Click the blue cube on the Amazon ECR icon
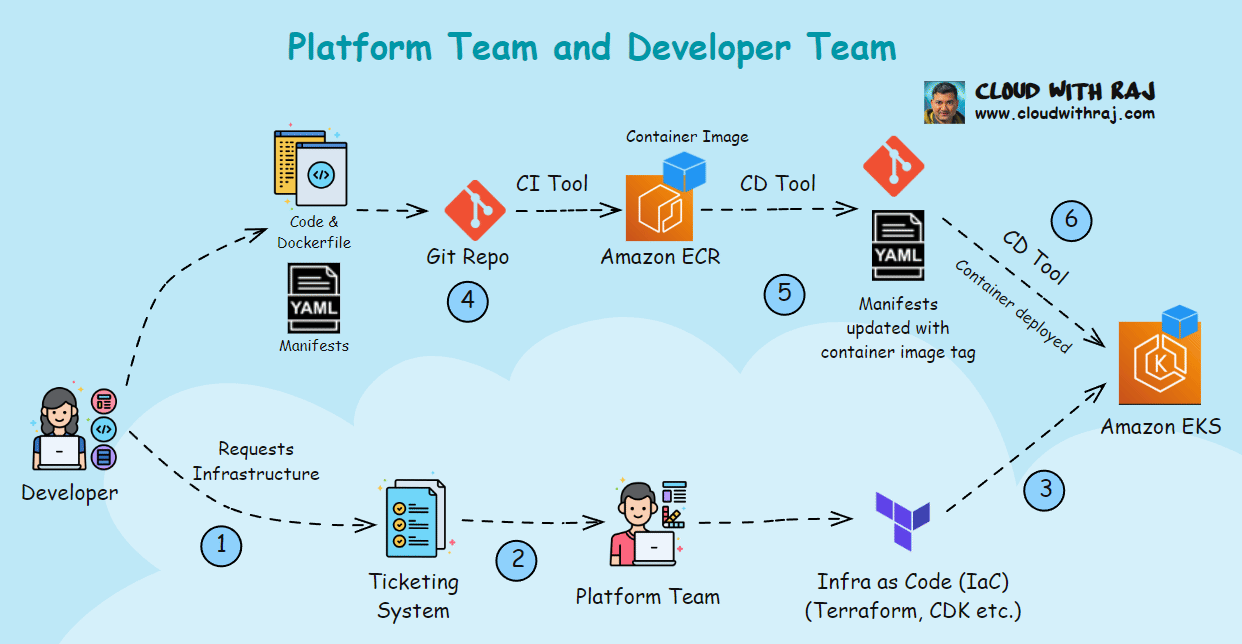Image resolution: width=1242 pixels, height=644 pixels. click(x=685, y=171)
